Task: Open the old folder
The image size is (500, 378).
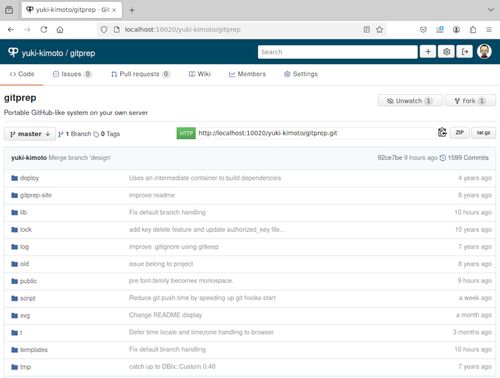Action: pos(24,264)
